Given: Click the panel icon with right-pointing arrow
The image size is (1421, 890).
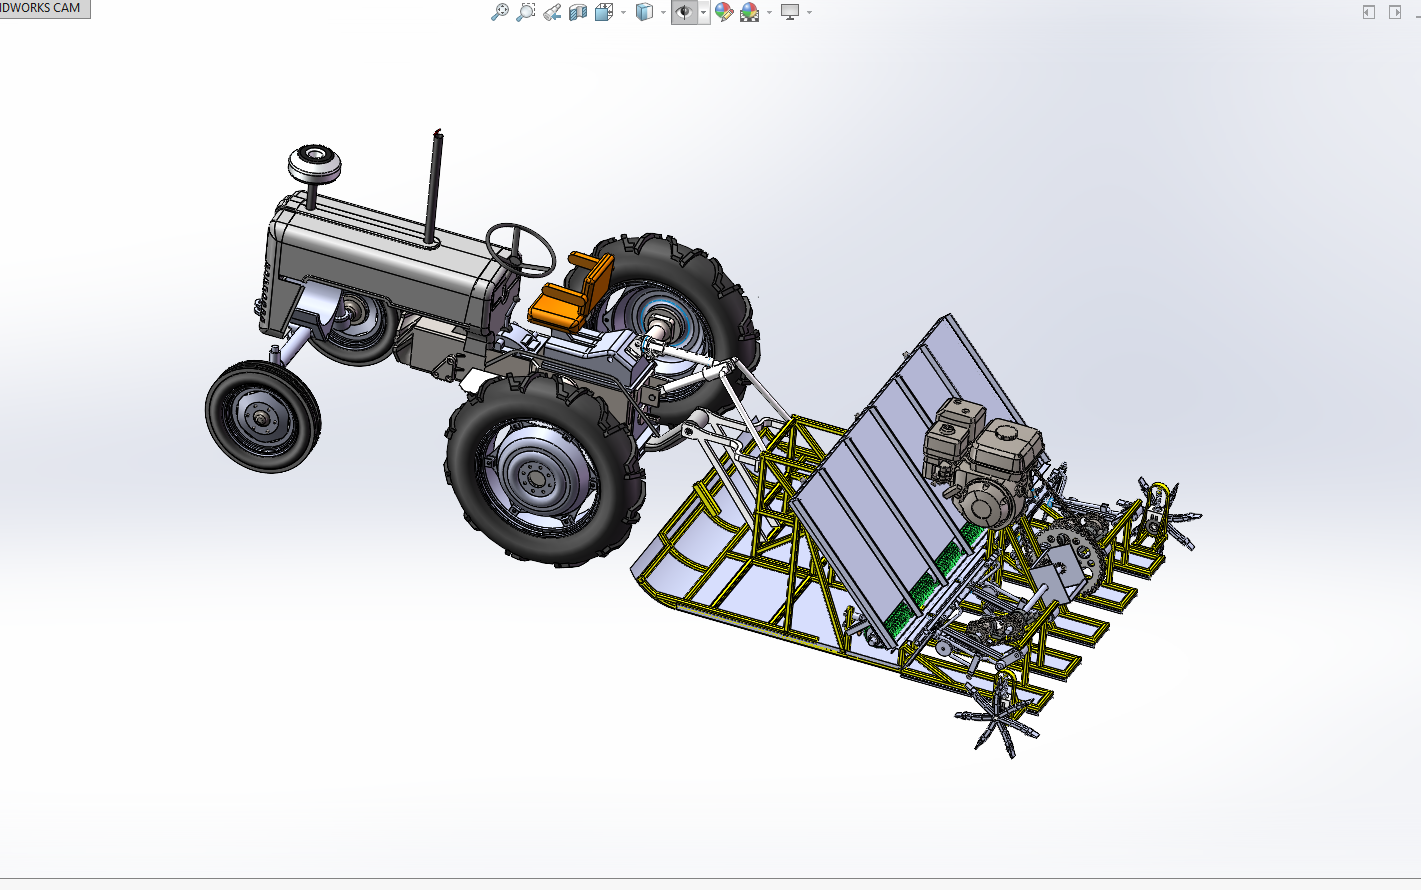Looking at the screenshot, I should click(x=1395, y=12).
